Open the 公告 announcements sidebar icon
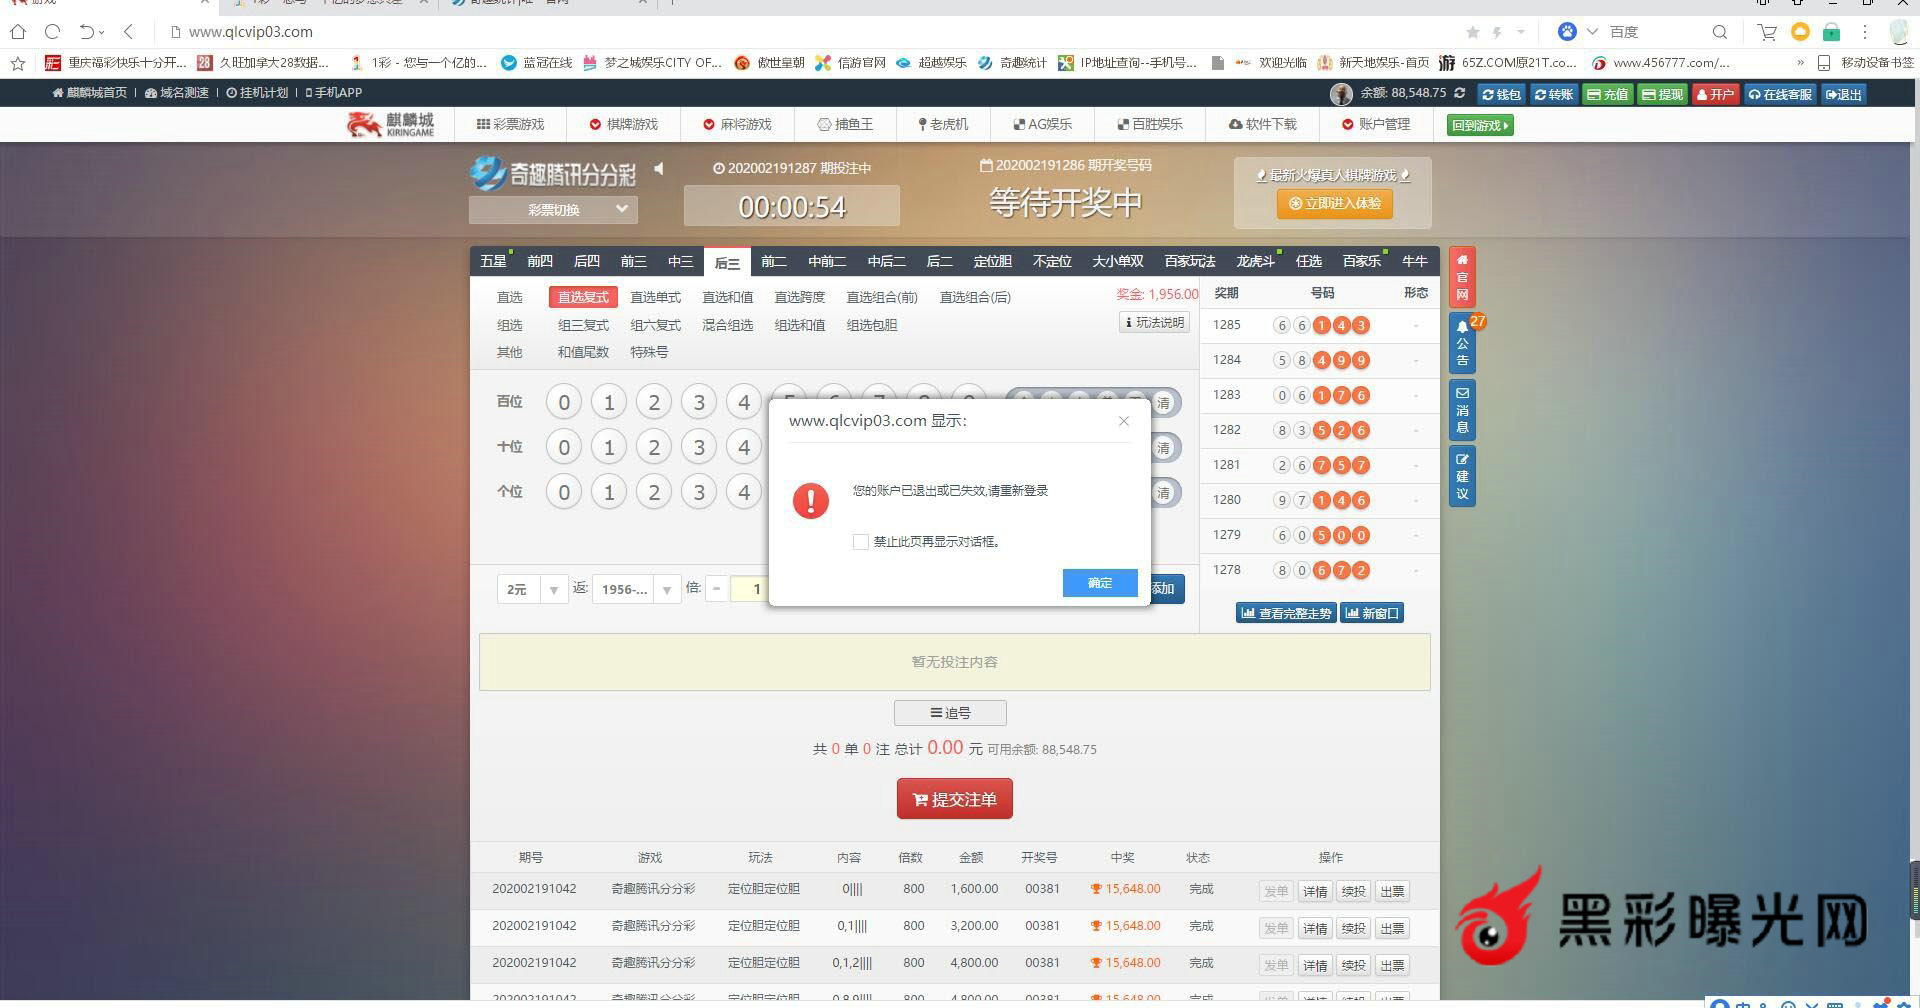The image size is (1920, 1008). click(1462, 343)
